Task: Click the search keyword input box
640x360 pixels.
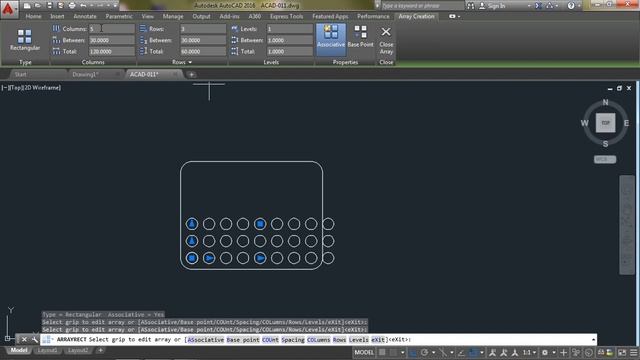Action: tap(422, 6)
